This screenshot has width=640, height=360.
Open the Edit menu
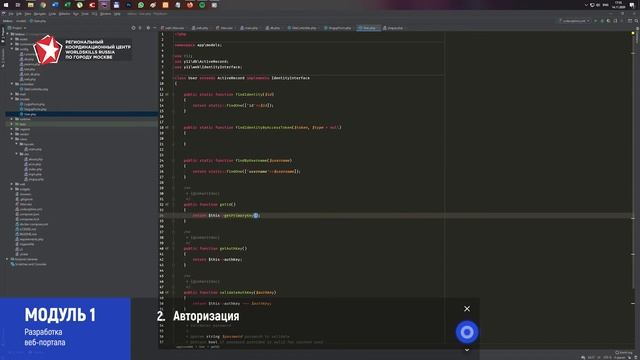pos(19,14)
